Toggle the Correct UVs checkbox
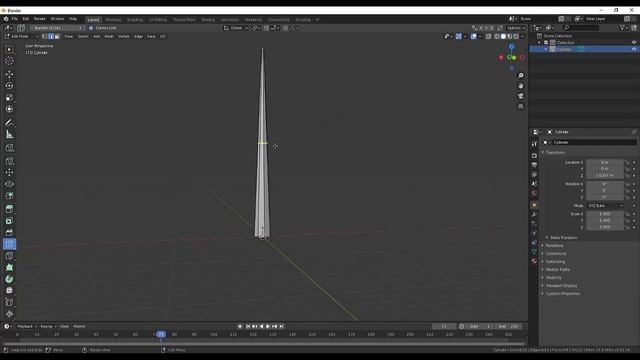 [91, 28]
